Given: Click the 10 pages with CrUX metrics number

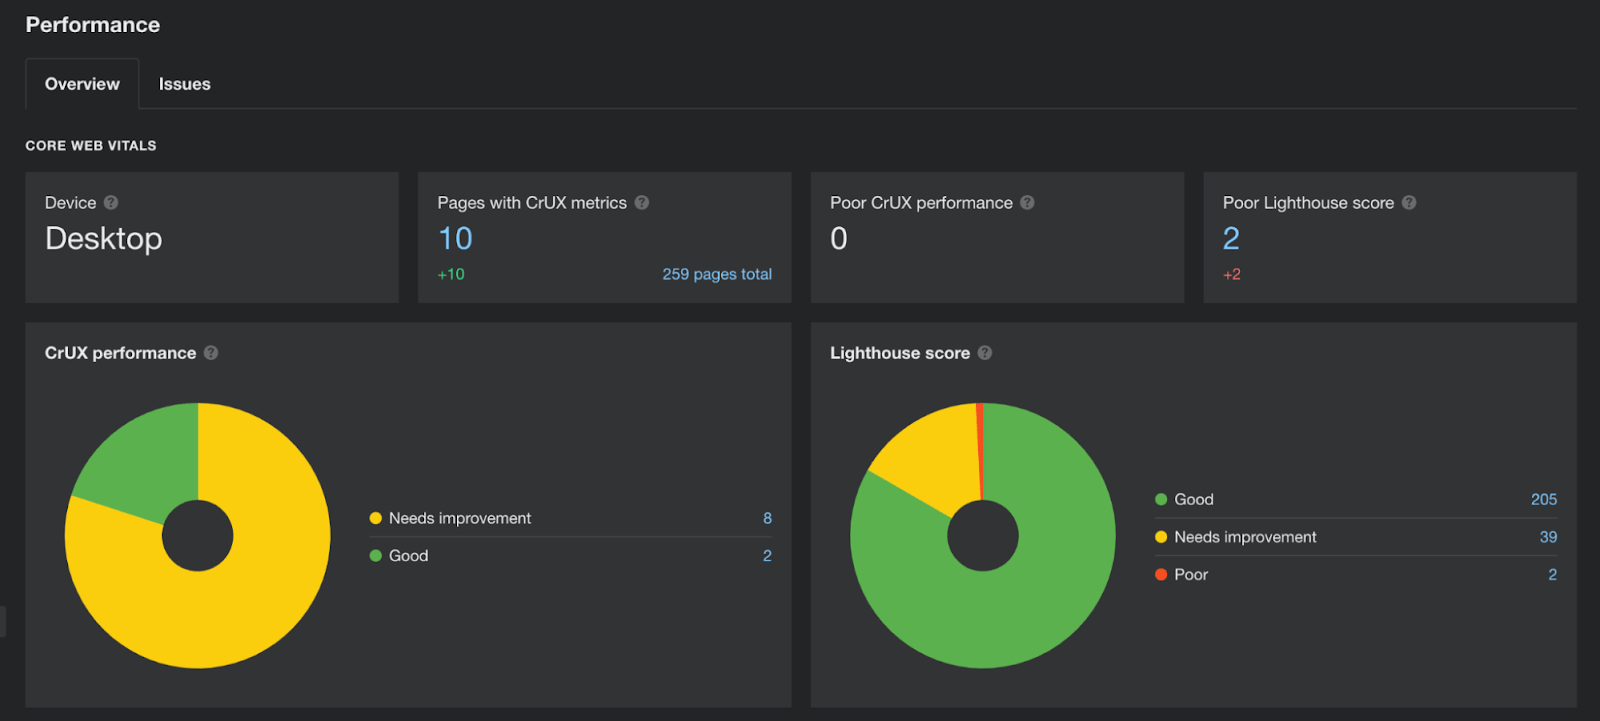Looking at the screenshot, I should pos(455,239).
